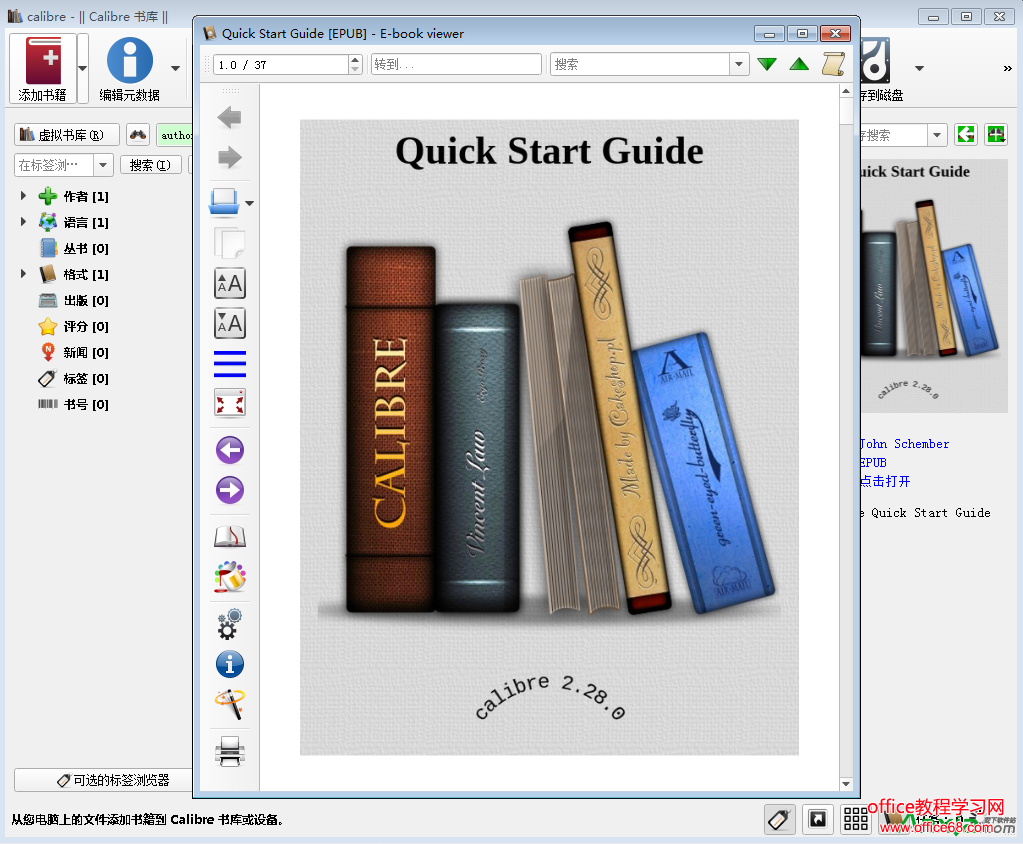Select the 标签 item in tag browser

tap(75, 378)
